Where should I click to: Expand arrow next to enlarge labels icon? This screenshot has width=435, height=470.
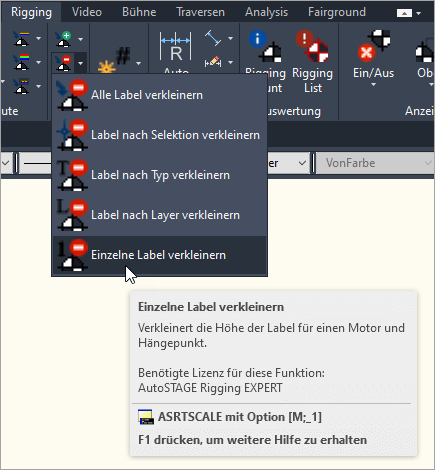pos(80,39)
